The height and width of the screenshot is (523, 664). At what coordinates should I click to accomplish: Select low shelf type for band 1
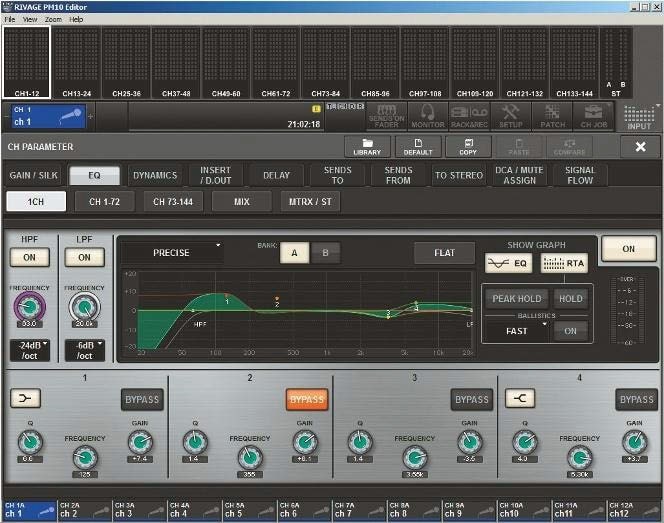coord(25,399)
